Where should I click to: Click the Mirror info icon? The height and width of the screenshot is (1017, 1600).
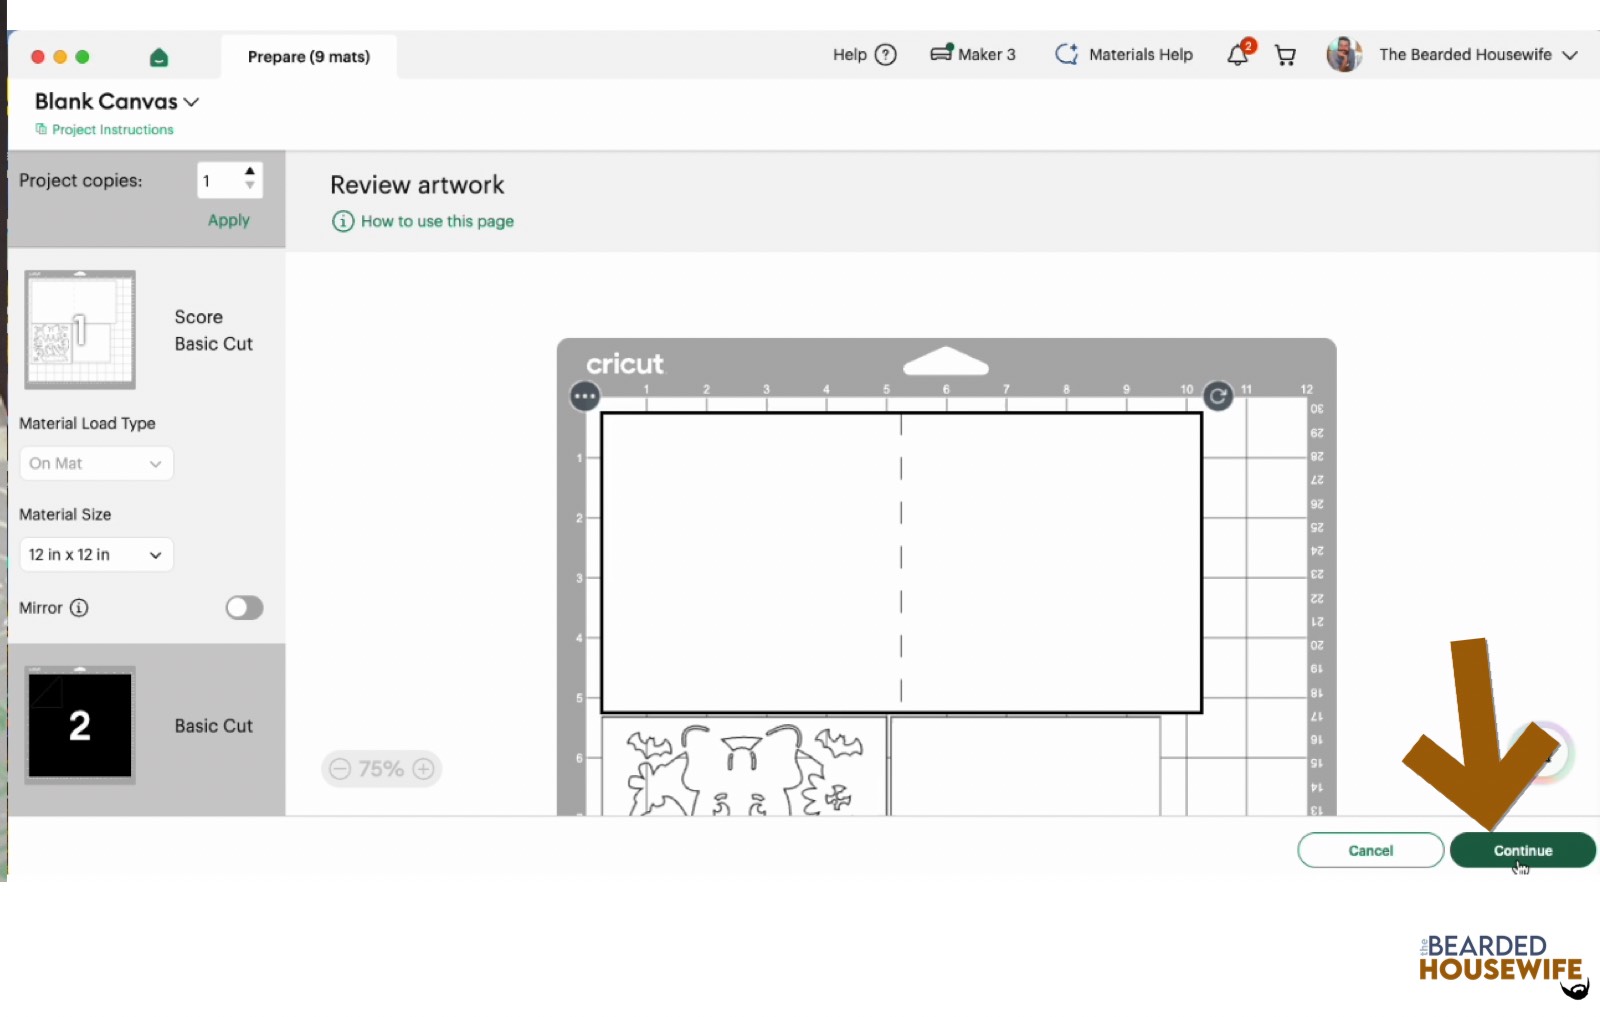79,607
